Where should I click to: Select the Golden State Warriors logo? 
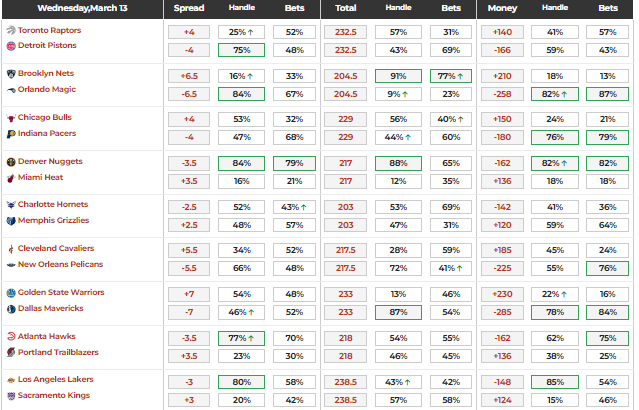pos(11,293)
